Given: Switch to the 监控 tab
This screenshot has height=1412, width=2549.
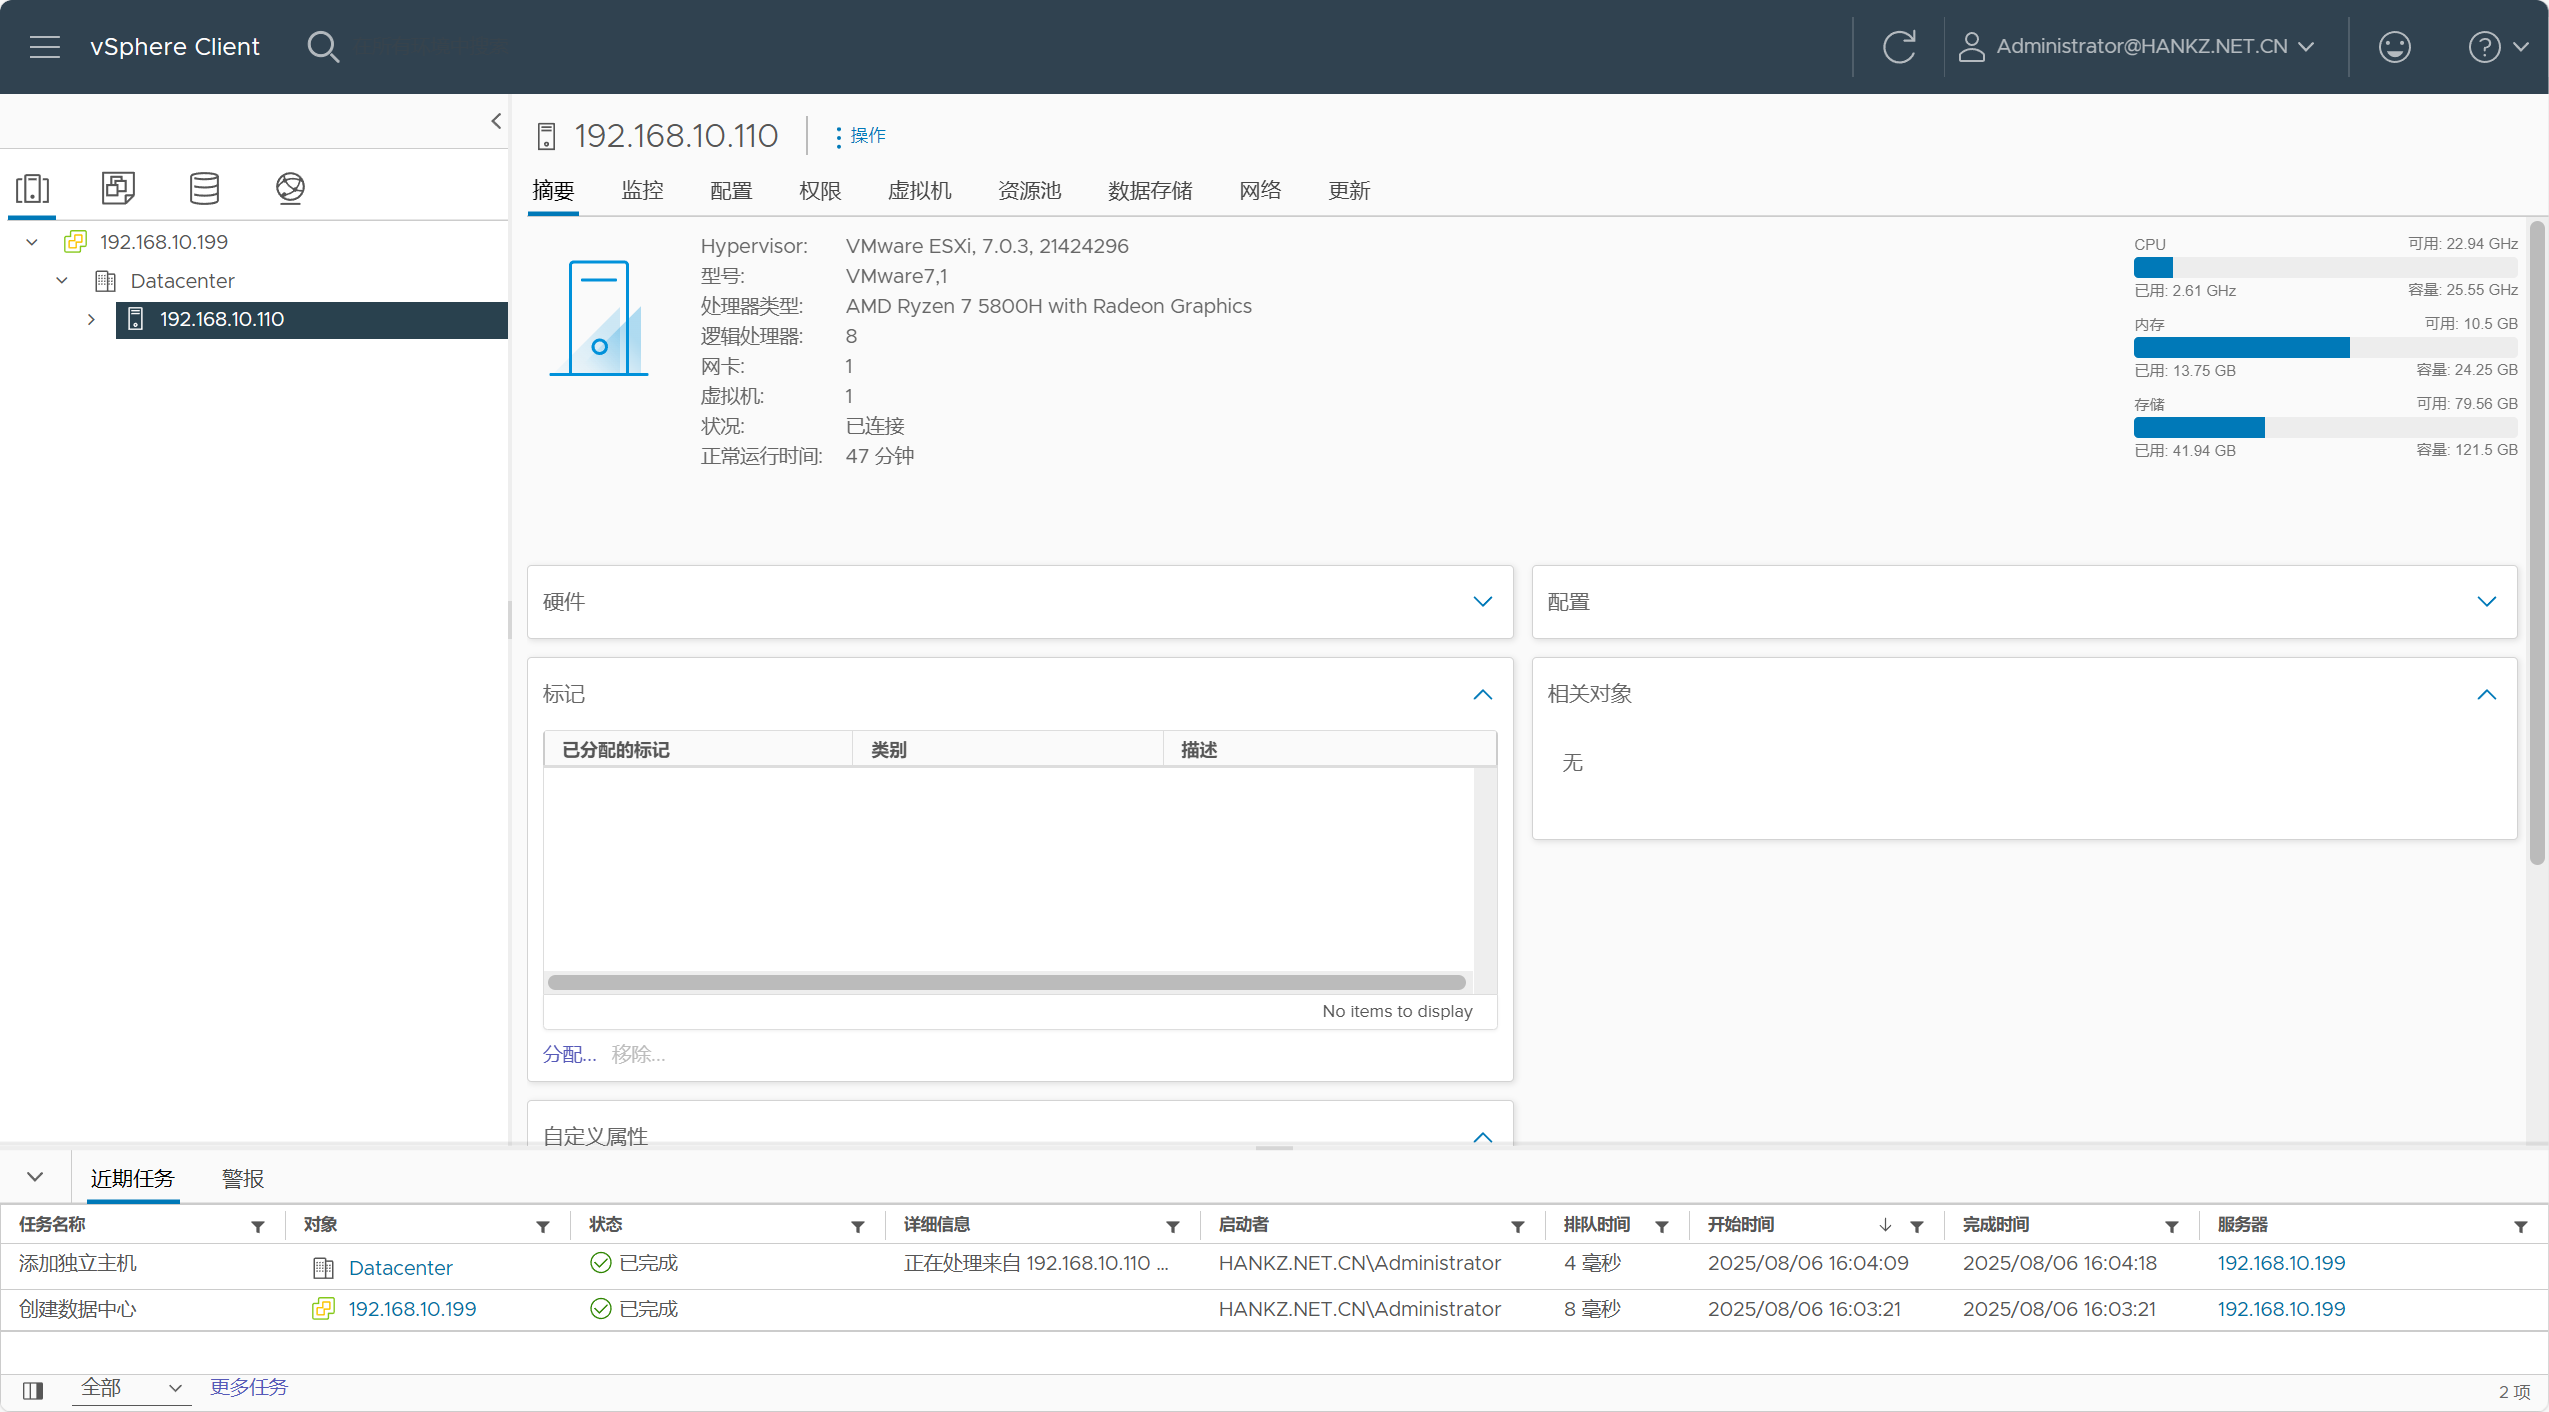Looking at the screenshot, I should 642,191.
